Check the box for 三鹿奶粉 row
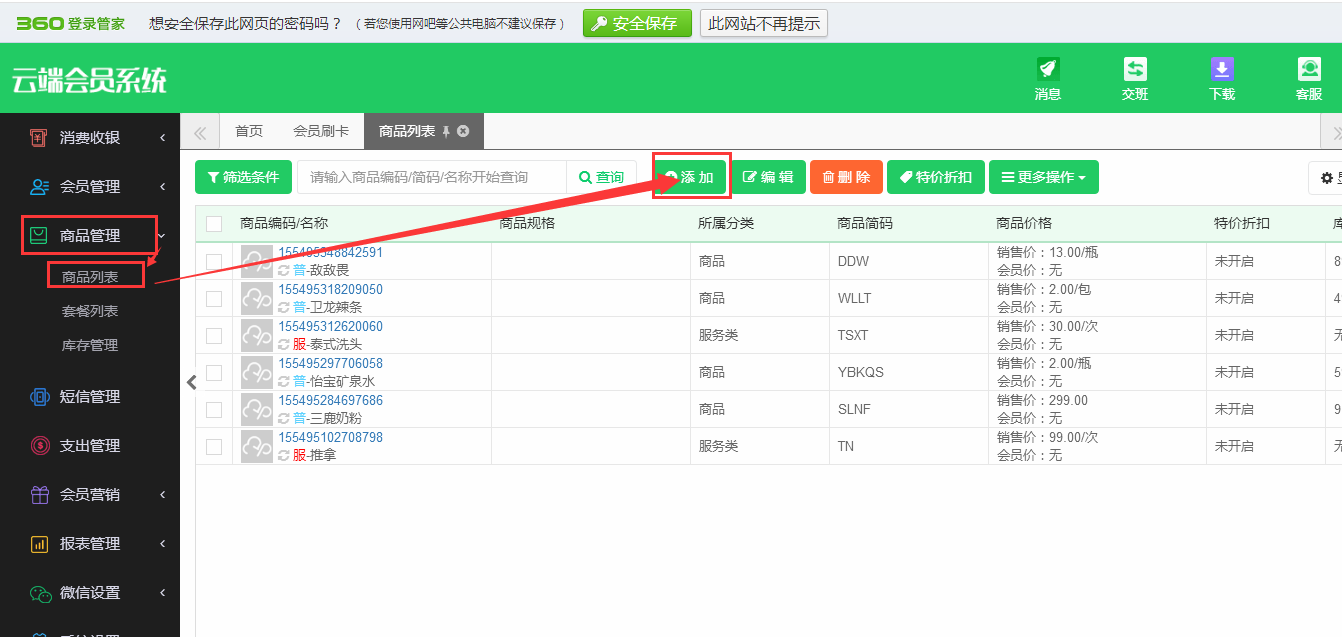This screenshot has width=1342, height=637. 214,409
